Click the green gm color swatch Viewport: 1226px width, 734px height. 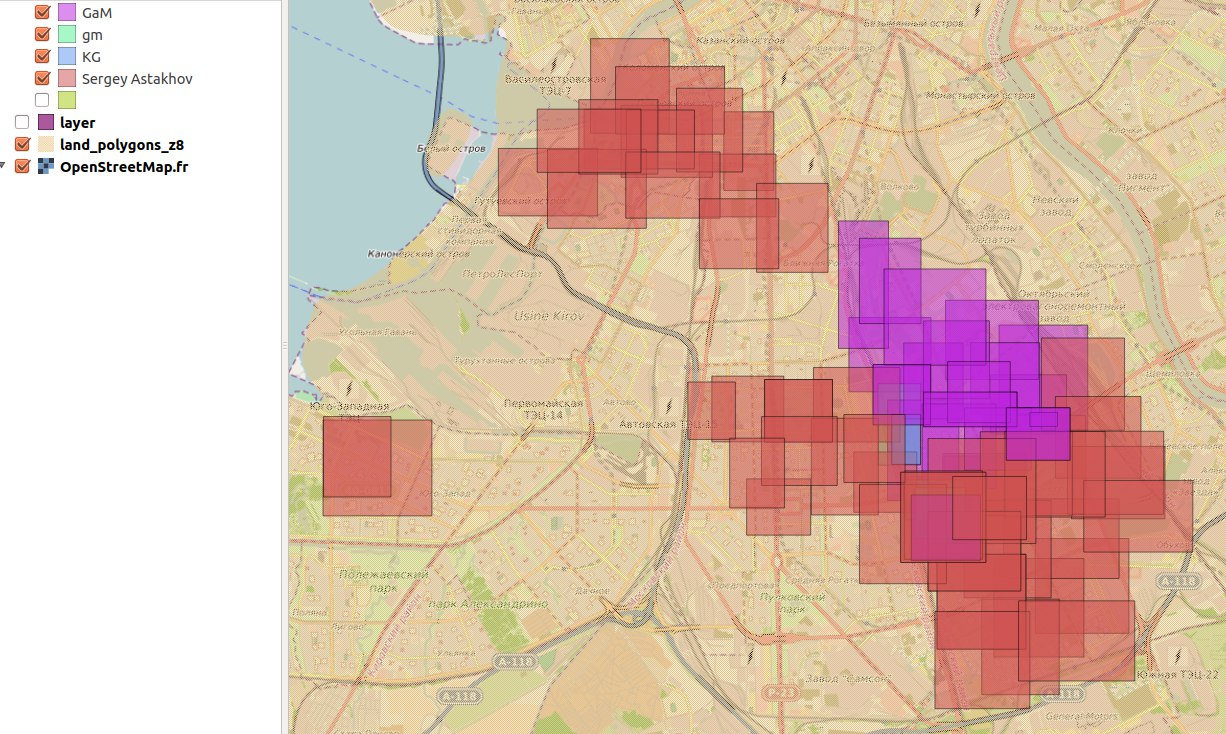[67, 35]
